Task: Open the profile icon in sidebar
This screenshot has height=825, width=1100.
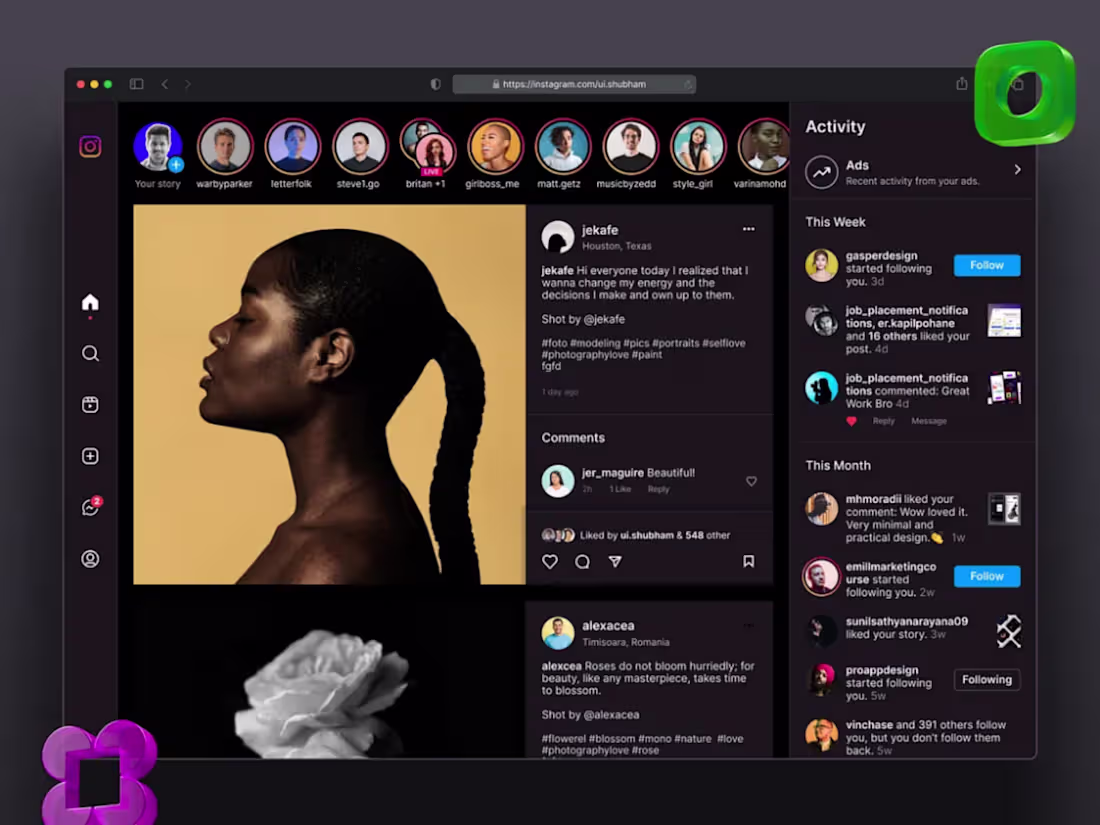Action: pos(90,558)
